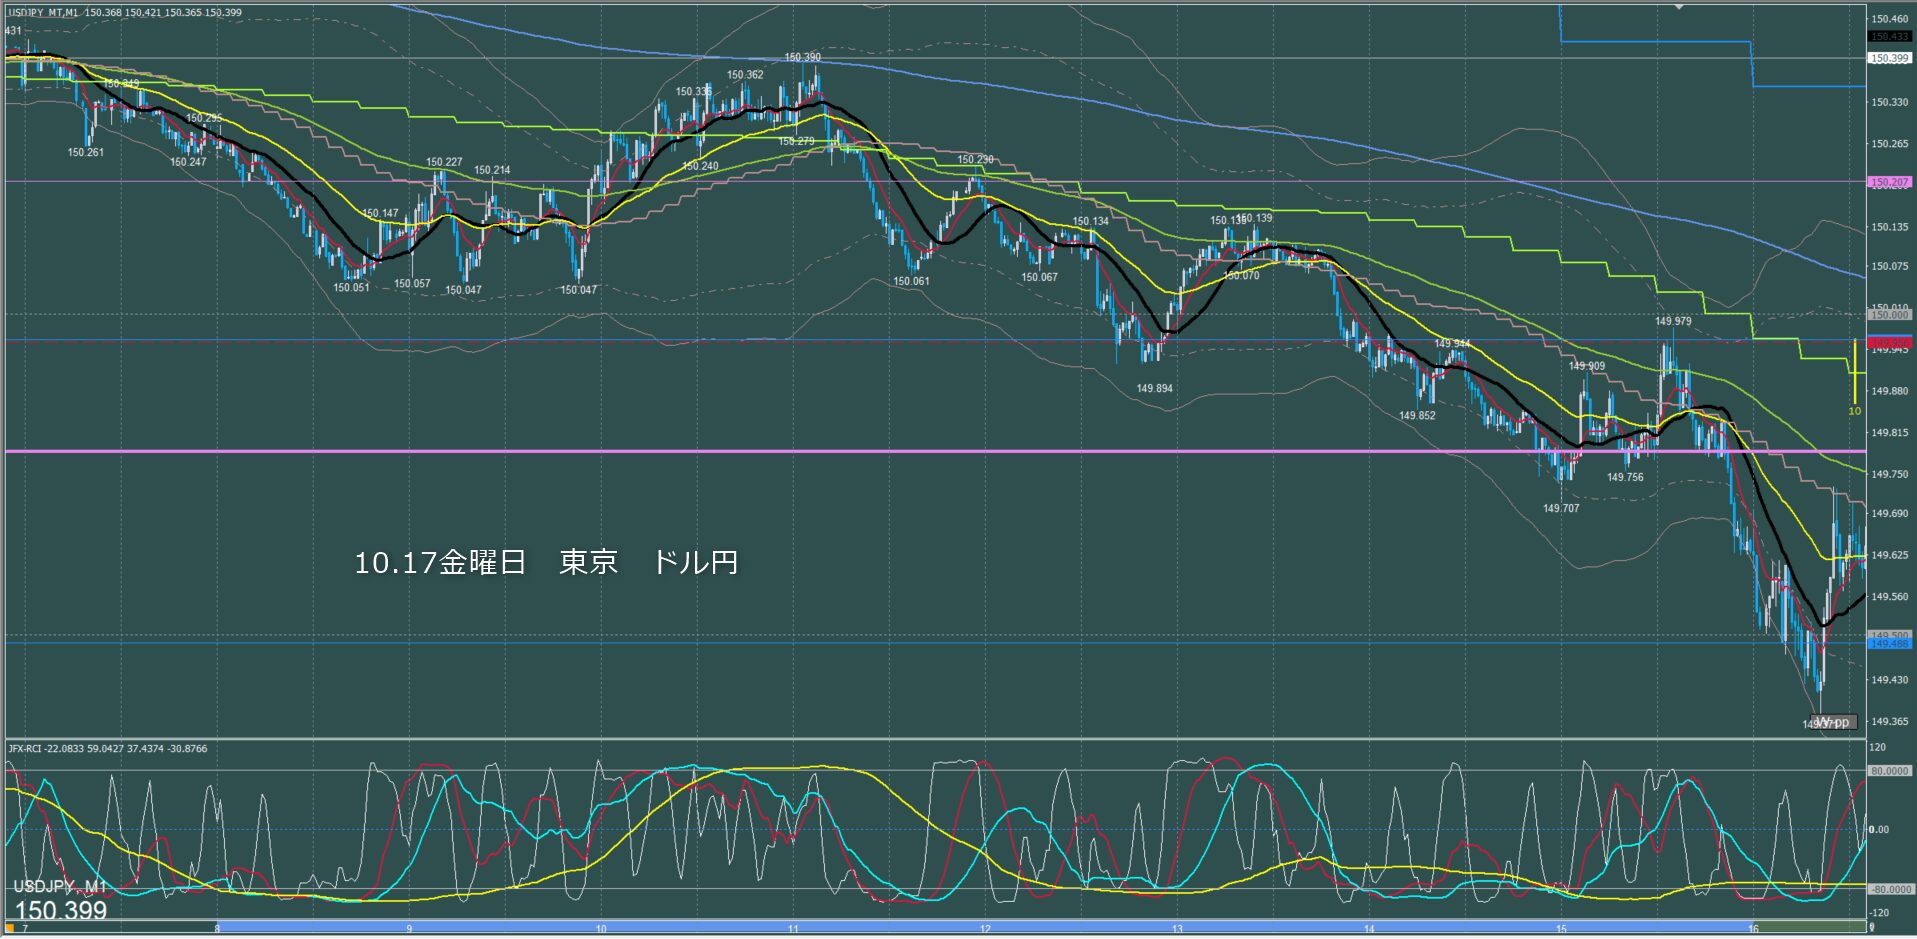The image size is (1917, 939).
Task: Click the black 150.433 price tag
Action: pos(1889,37)
